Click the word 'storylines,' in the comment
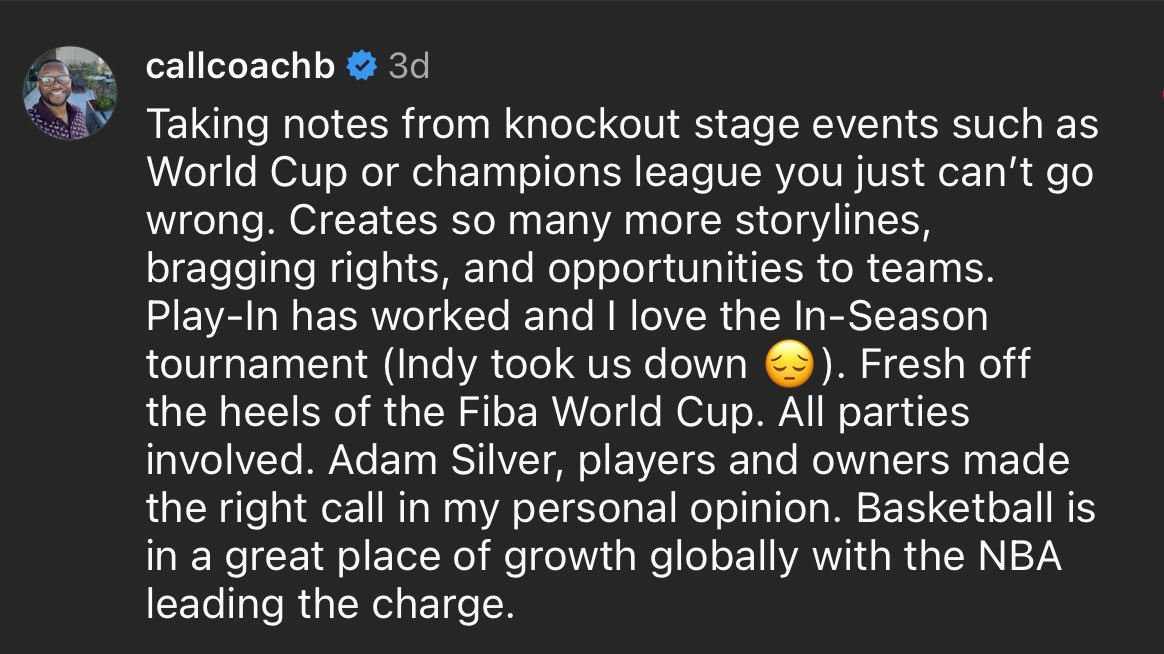Viewport: 1164px width, 654px height. (x=832, y=220)
